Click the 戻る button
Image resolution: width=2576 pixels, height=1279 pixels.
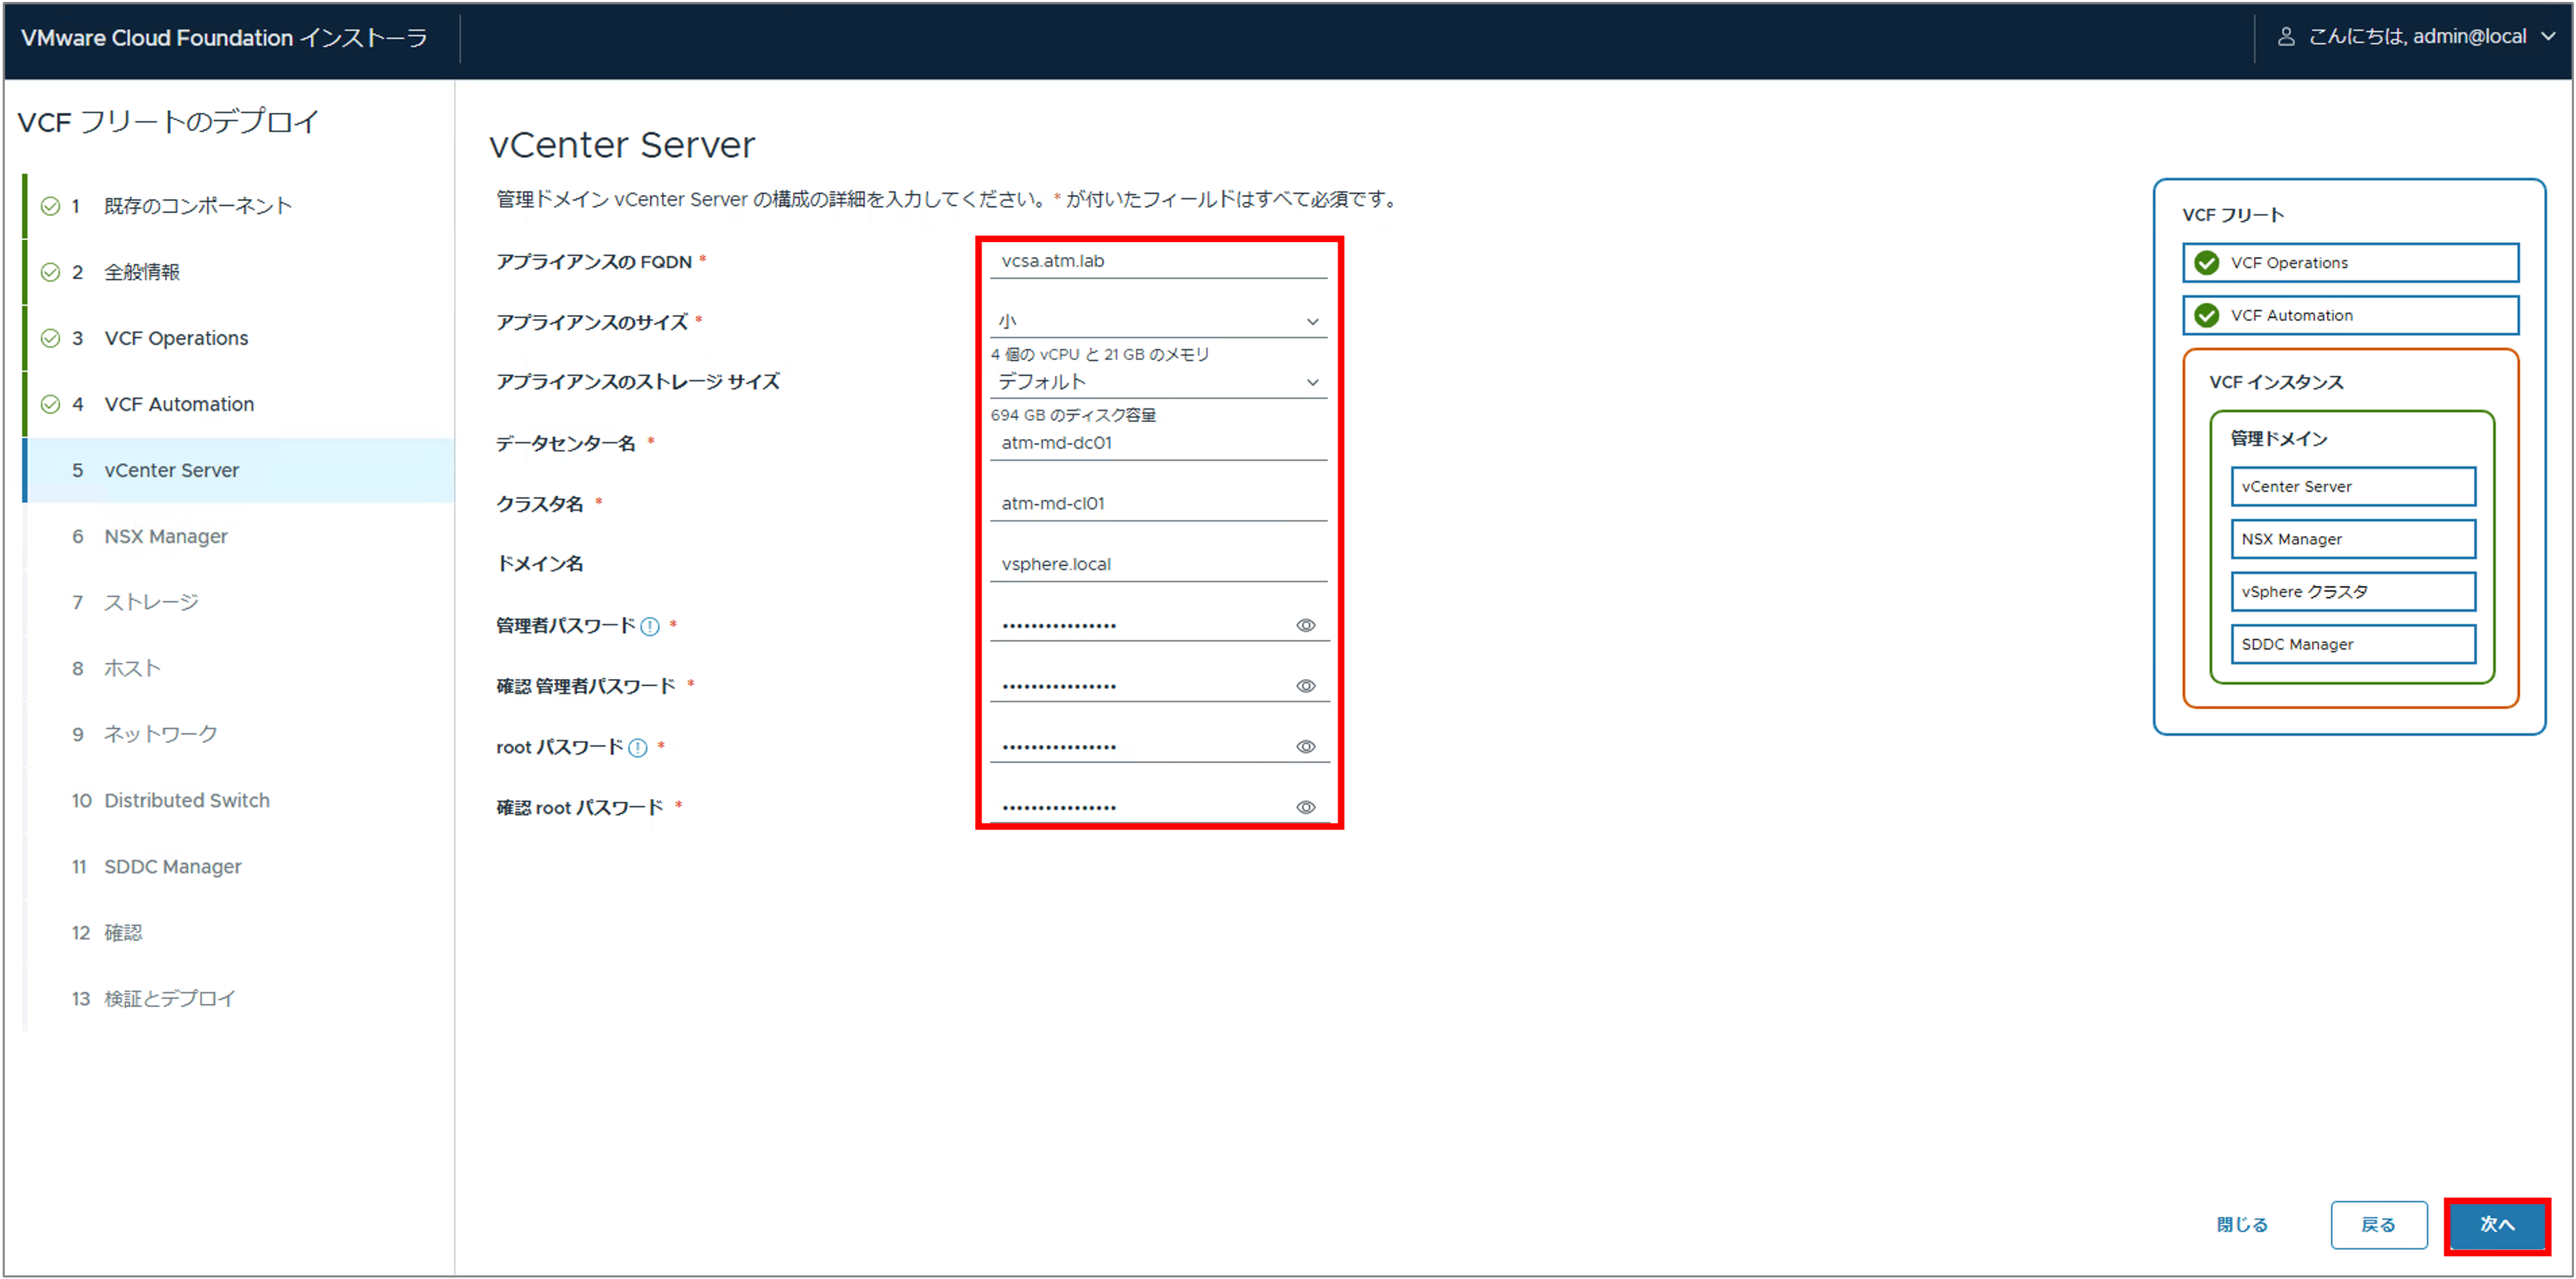tap(2378, 1225)
